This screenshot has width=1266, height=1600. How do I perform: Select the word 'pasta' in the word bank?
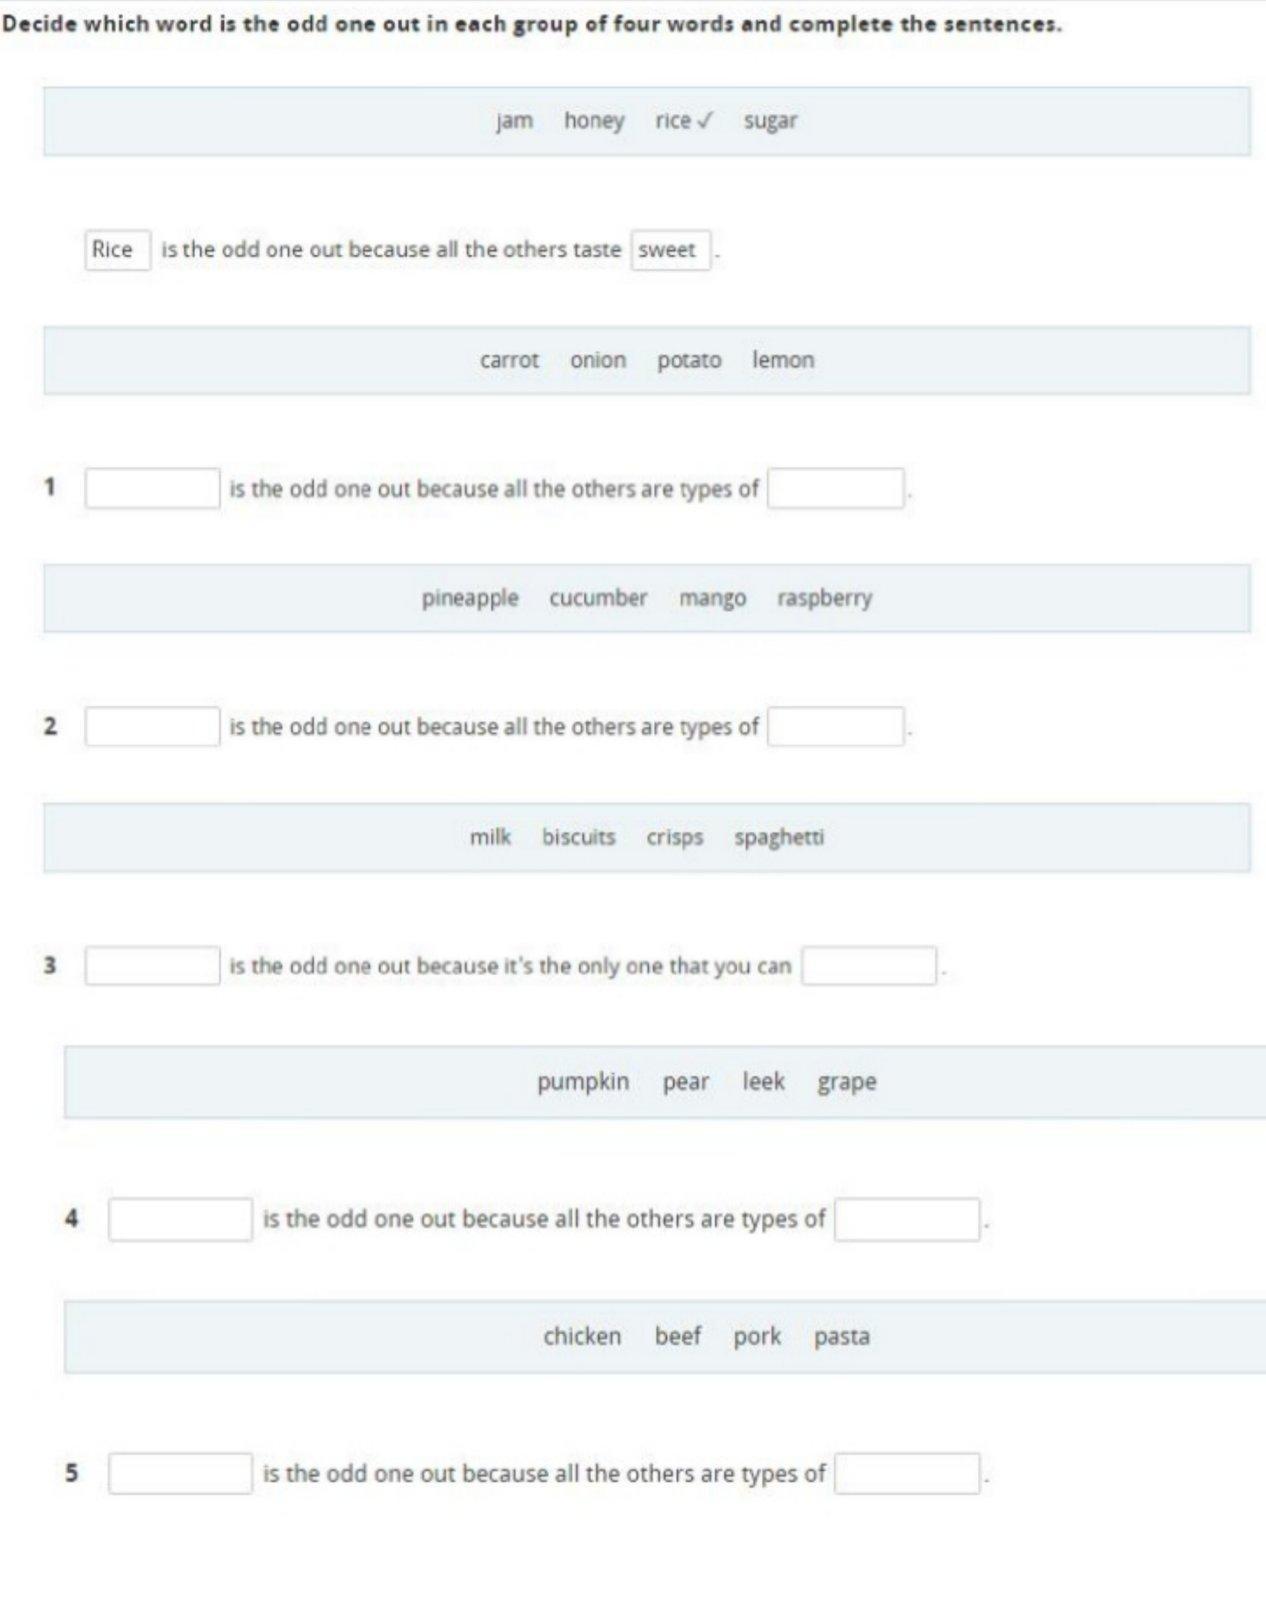click(x=842, y=1336)
